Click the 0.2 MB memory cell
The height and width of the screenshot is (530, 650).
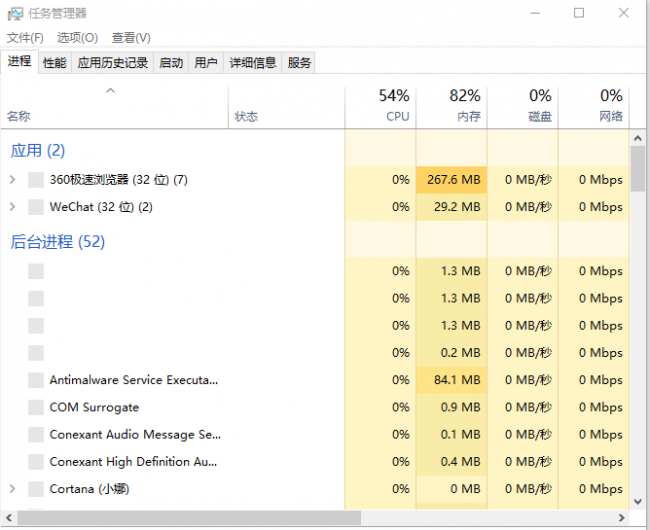click(x=451, y=353)
